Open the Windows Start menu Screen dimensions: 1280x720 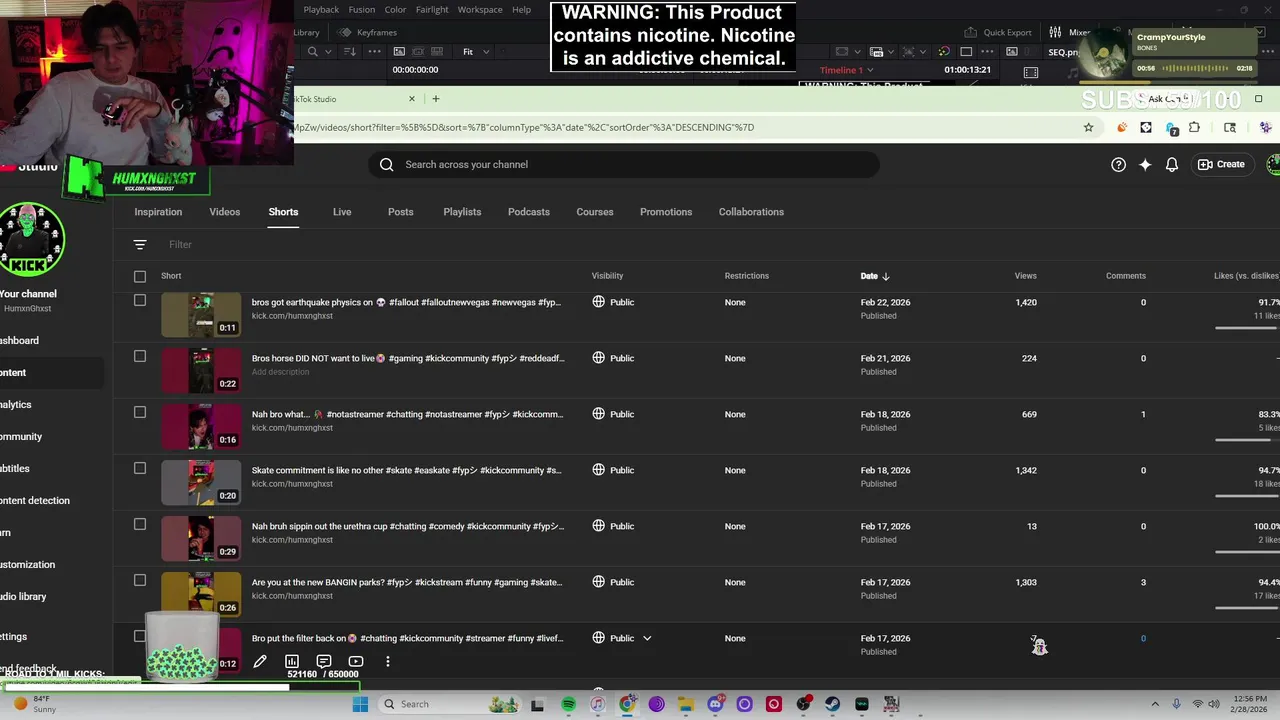(x=360, y=704)
